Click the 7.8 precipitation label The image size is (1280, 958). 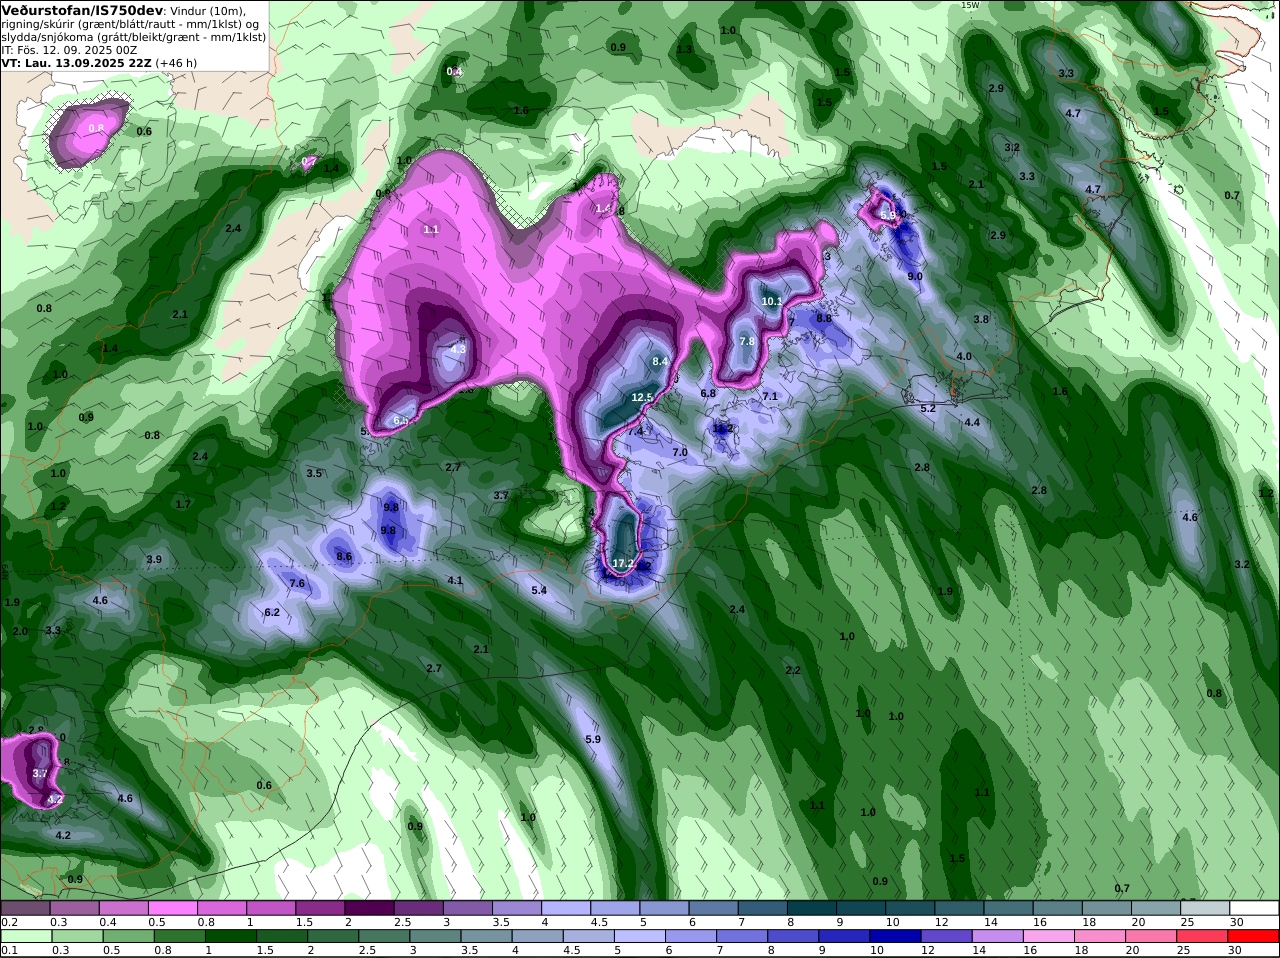(x=747, y=342)
